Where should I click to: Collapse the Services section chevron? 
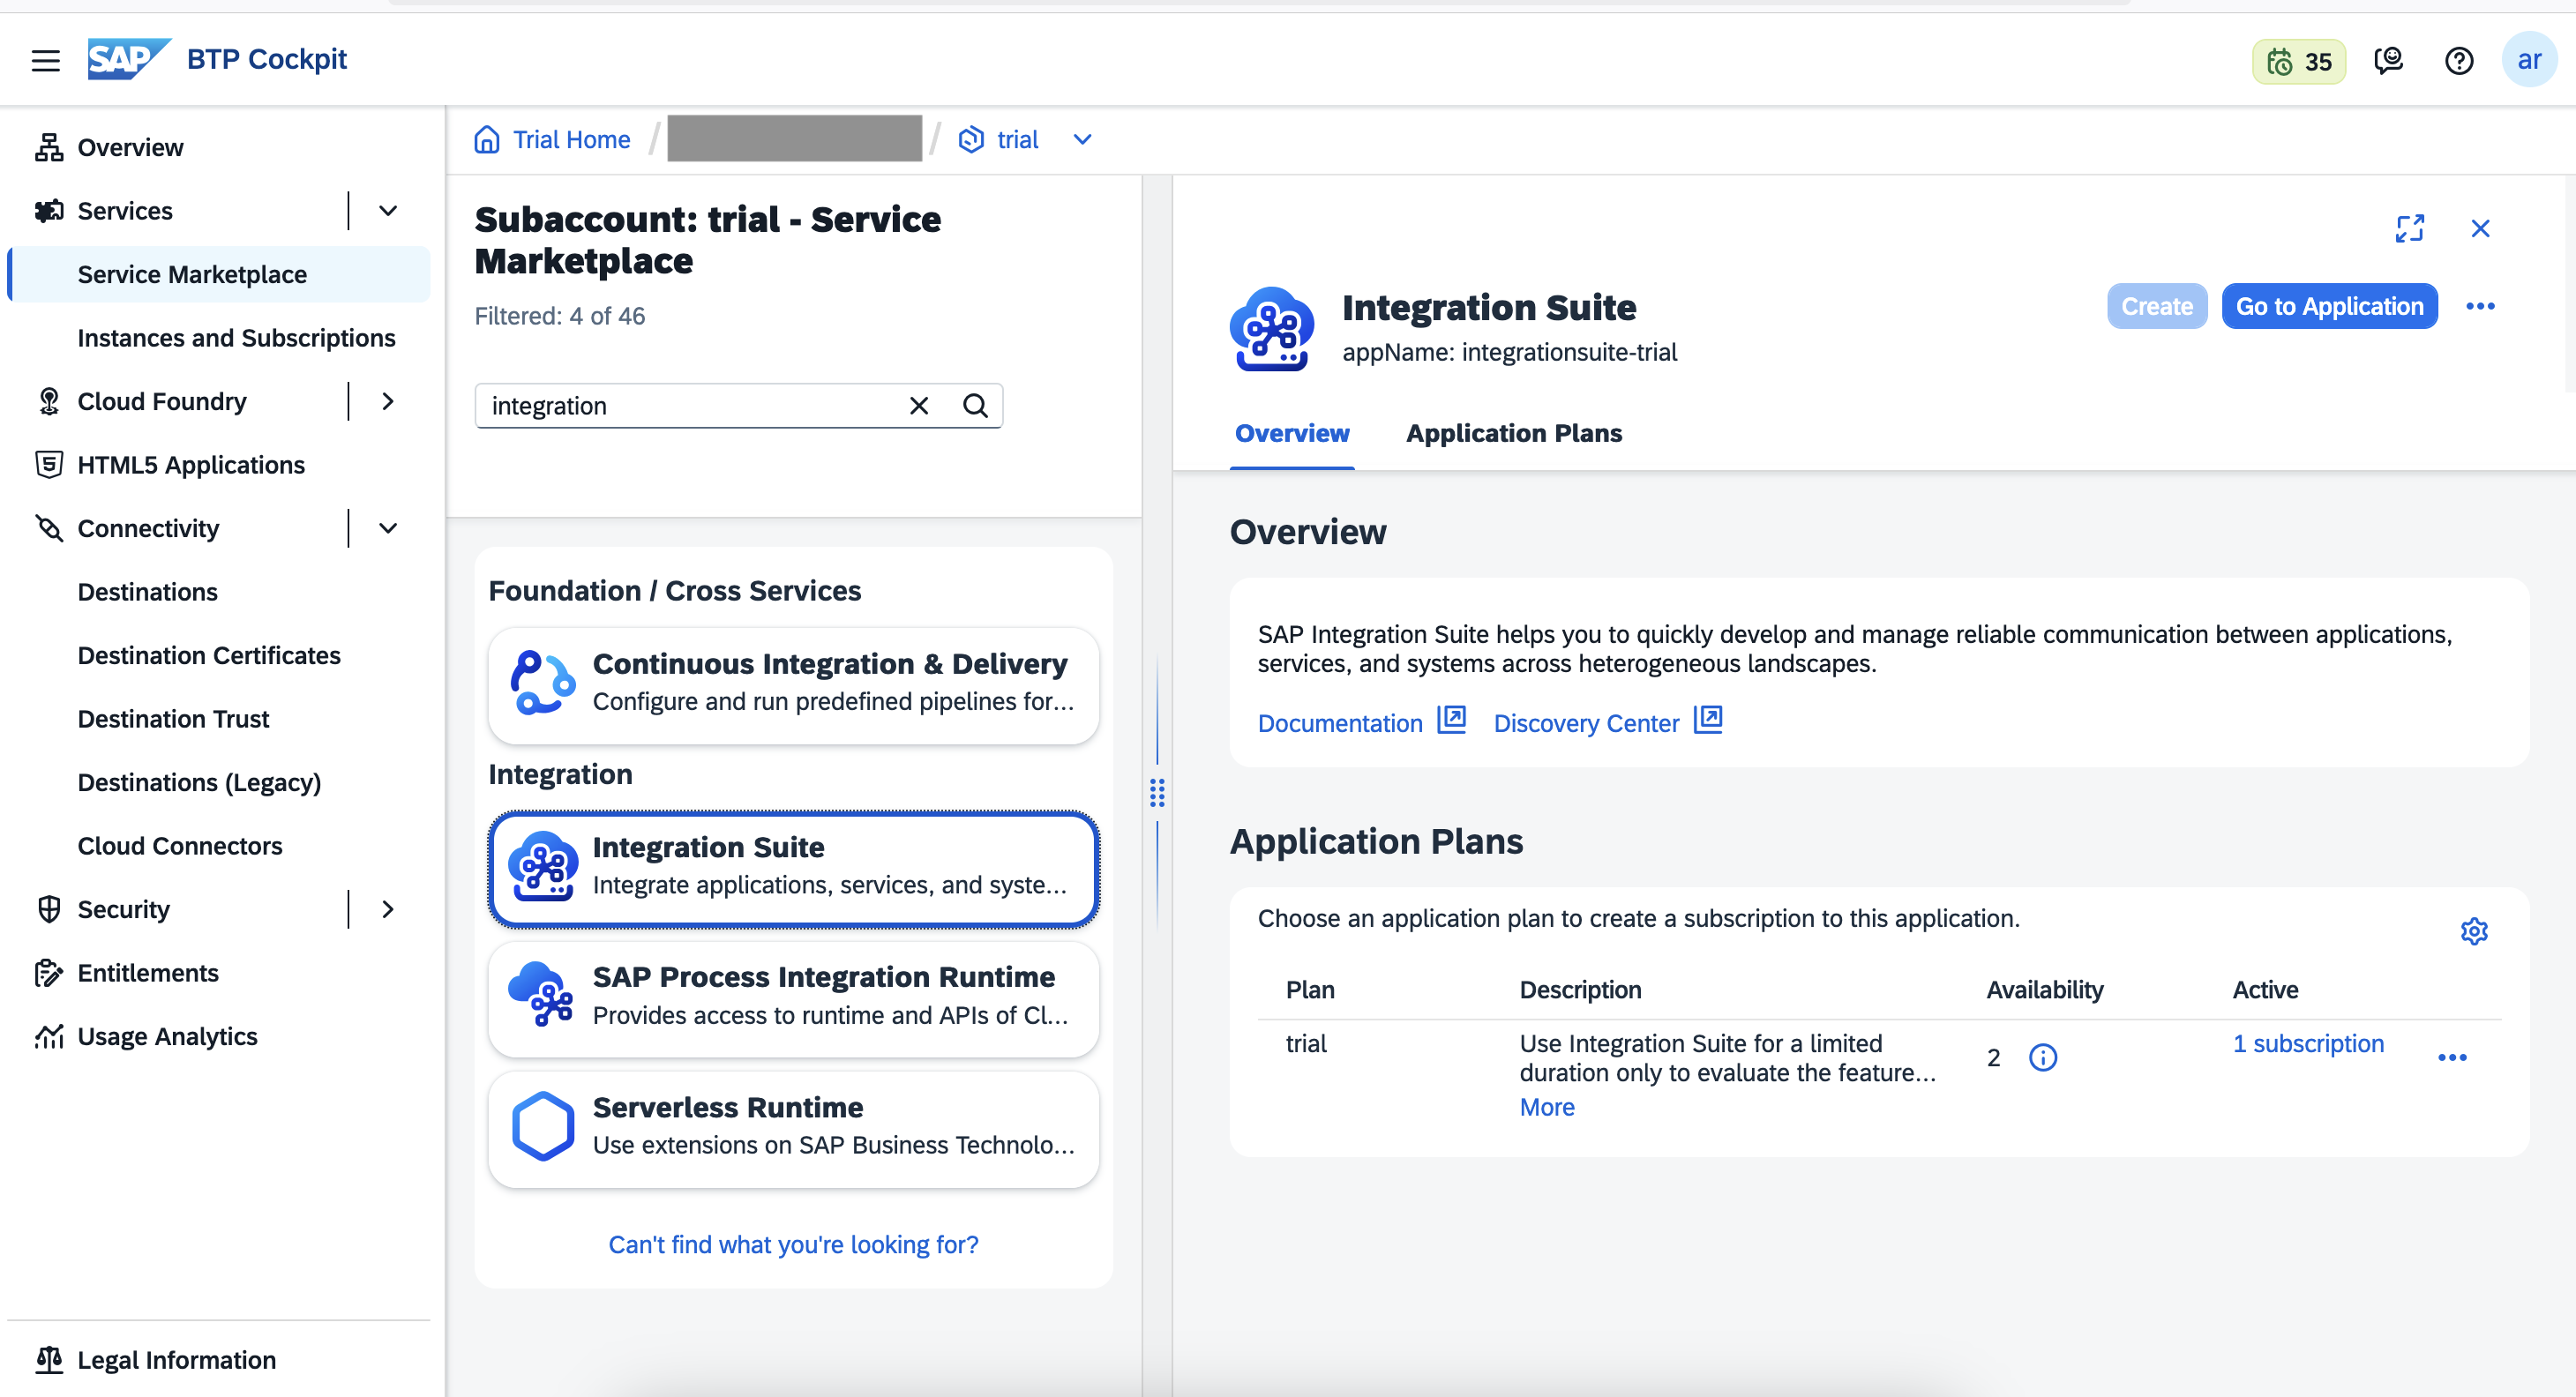click(x=388, y=210)
